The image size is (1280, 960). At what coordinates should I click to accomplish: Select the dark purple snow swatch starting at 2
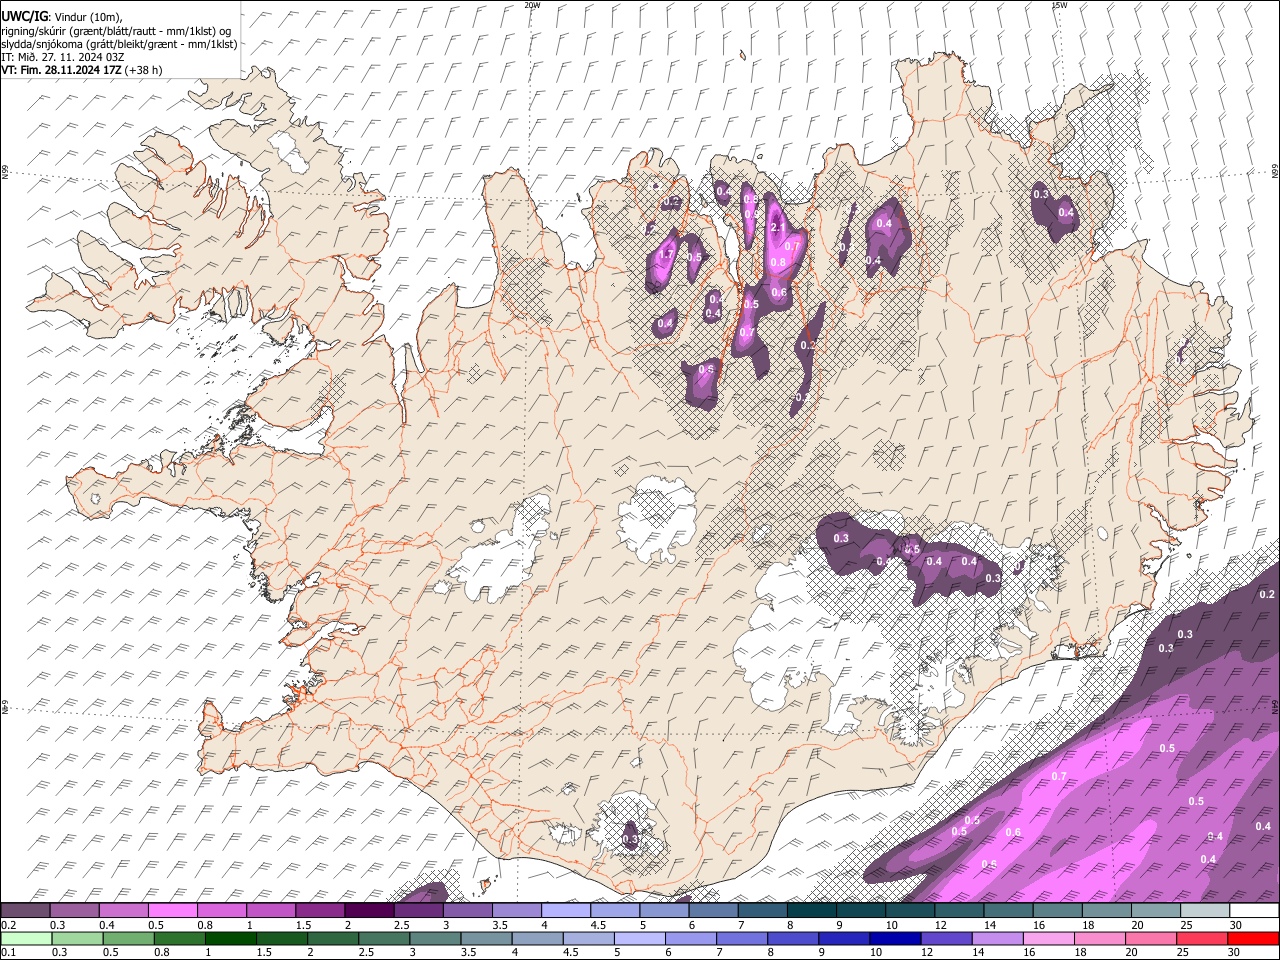(x=369, y=911)
